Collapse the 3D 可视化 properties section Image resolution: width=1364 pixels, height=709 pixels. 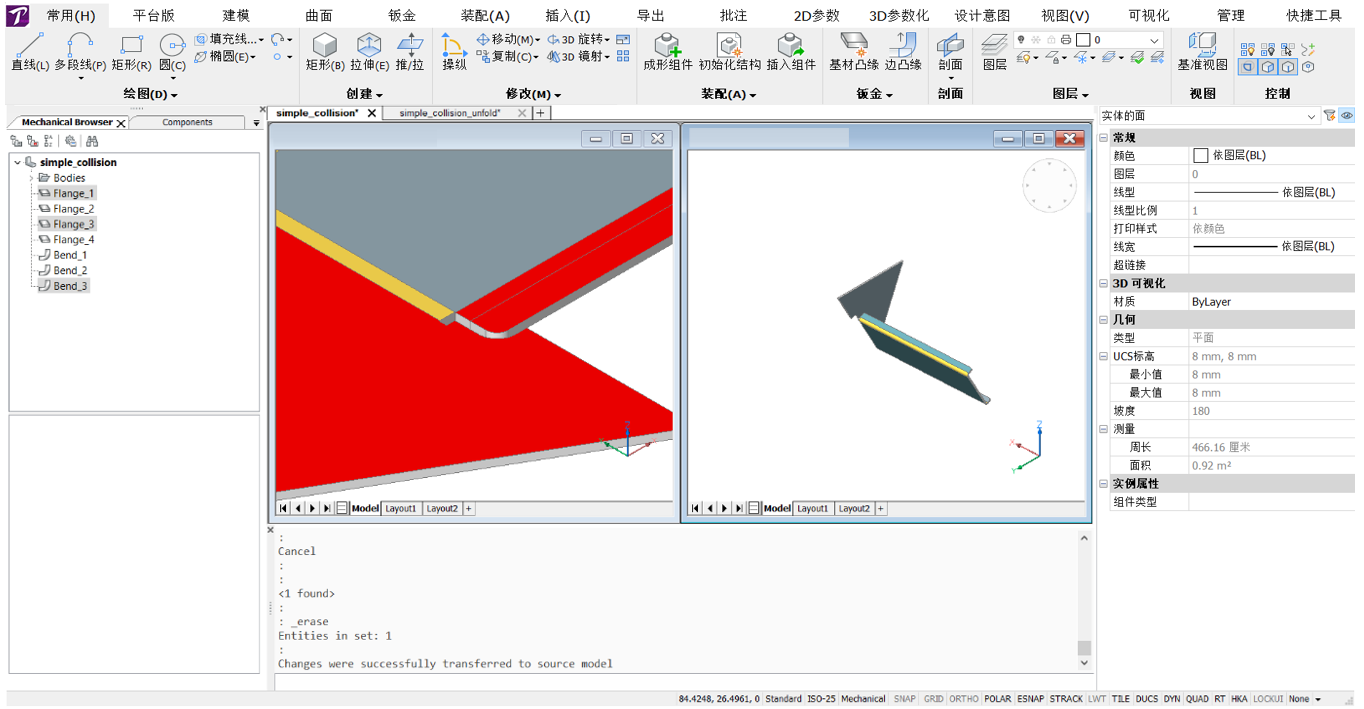click(1104, 283)
